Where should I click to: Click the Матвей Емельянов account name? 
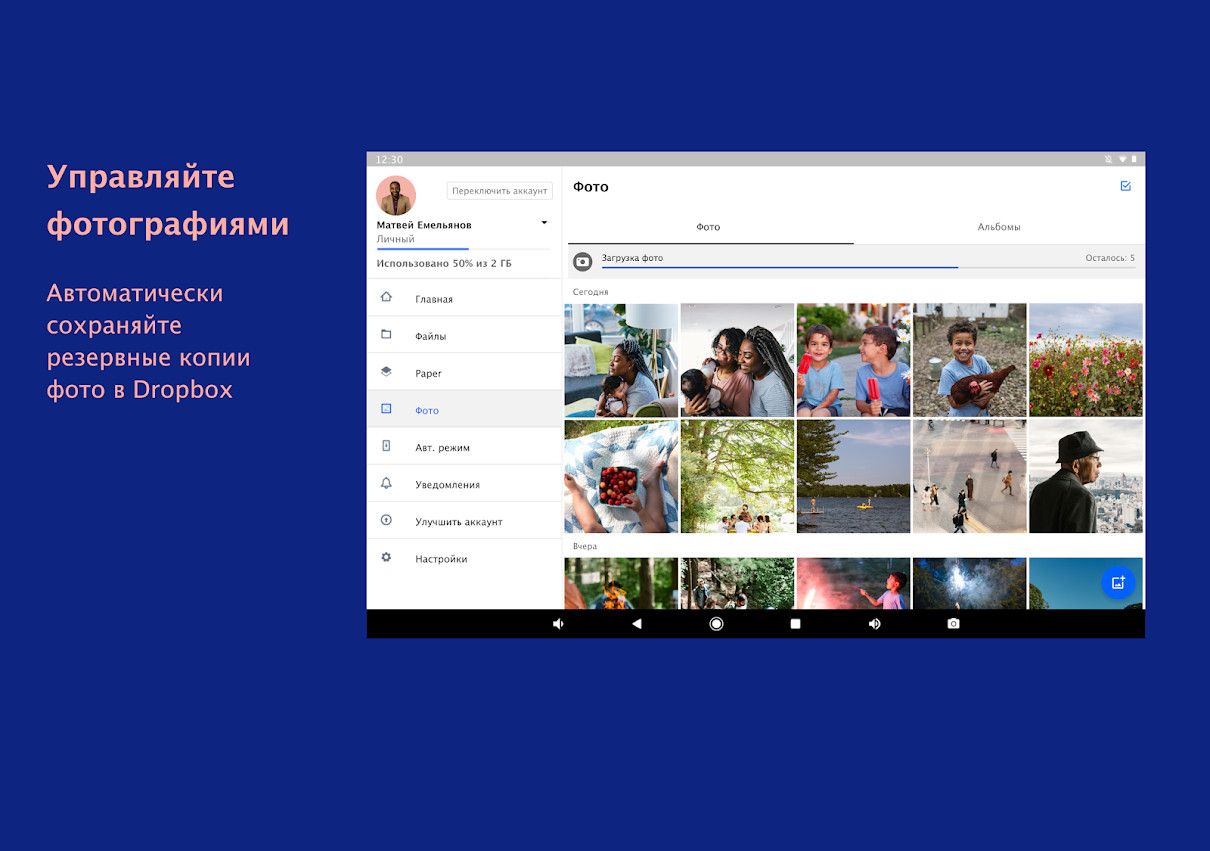pyautogui.click(x=424, y=225)
